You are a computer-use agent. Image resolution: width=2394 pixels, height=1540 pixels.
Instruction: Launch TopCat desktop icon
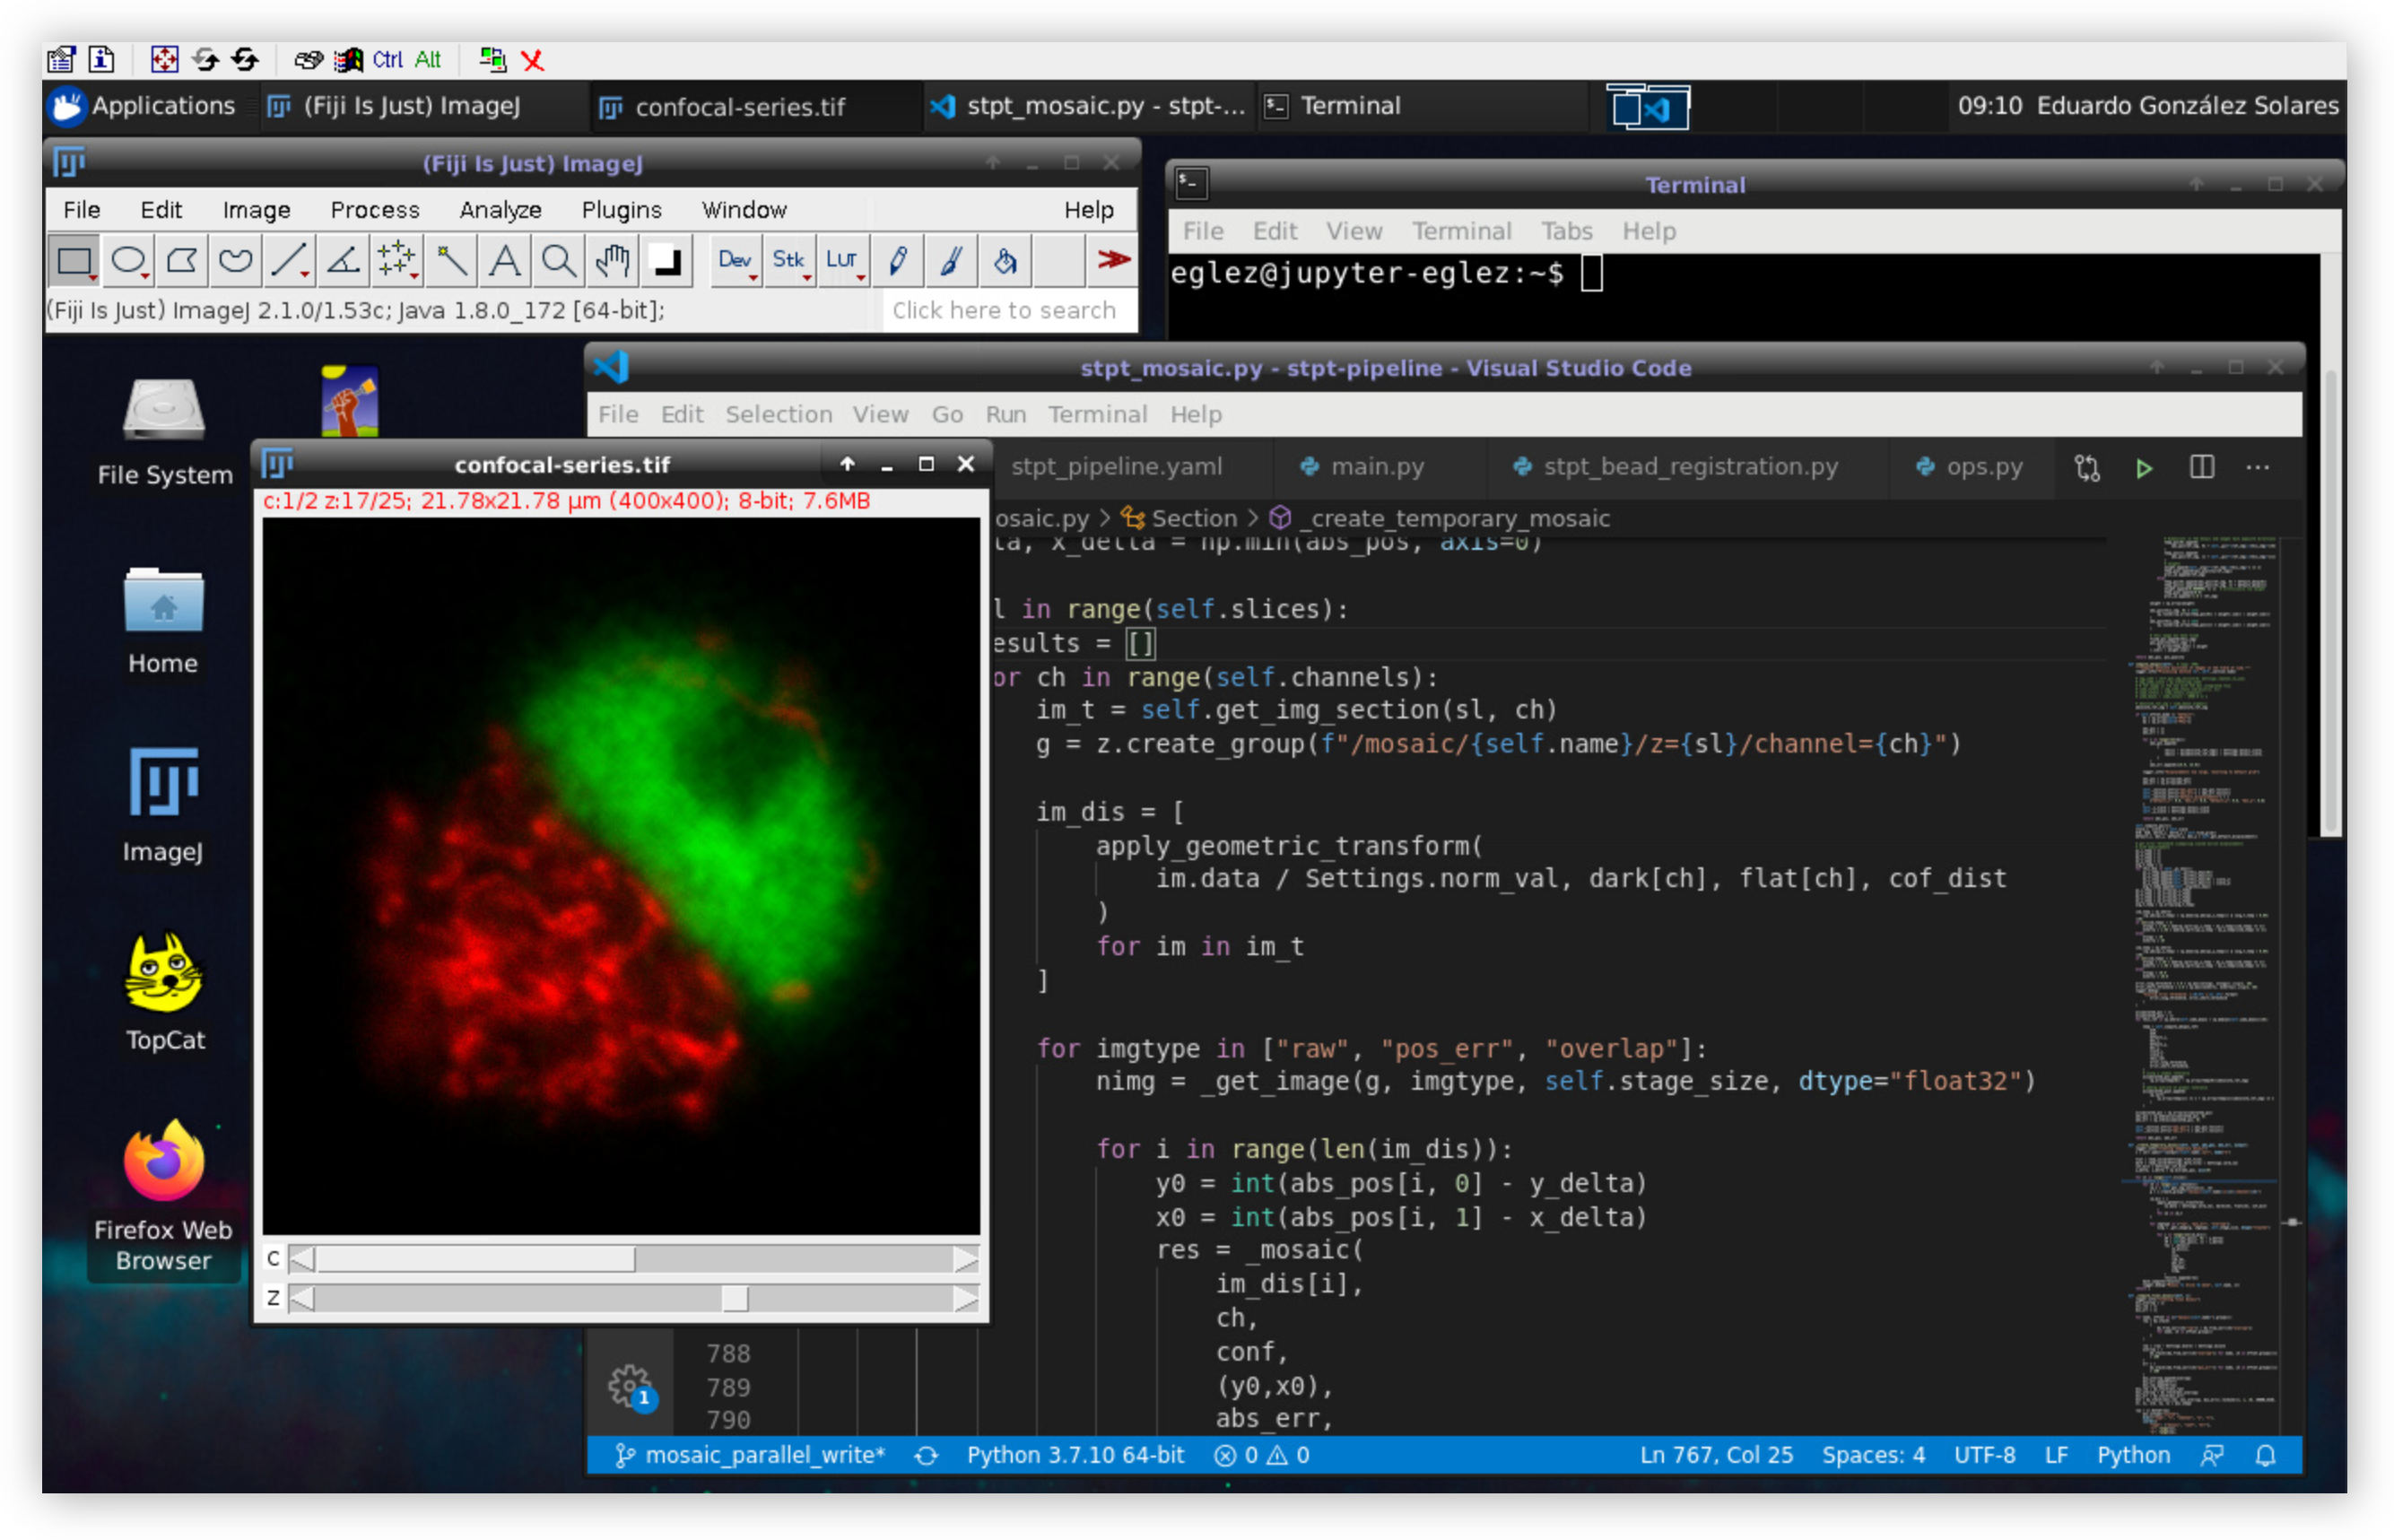point(164,992)
